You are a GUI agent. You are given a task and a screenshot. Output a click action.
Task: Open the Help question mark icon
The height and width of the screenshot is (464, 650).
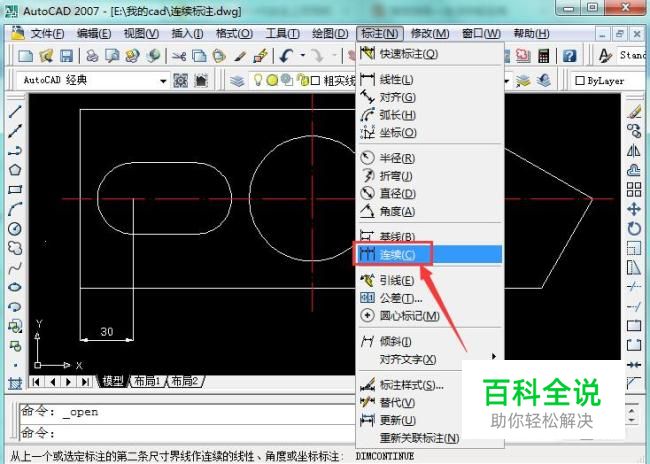click(570, 56)
